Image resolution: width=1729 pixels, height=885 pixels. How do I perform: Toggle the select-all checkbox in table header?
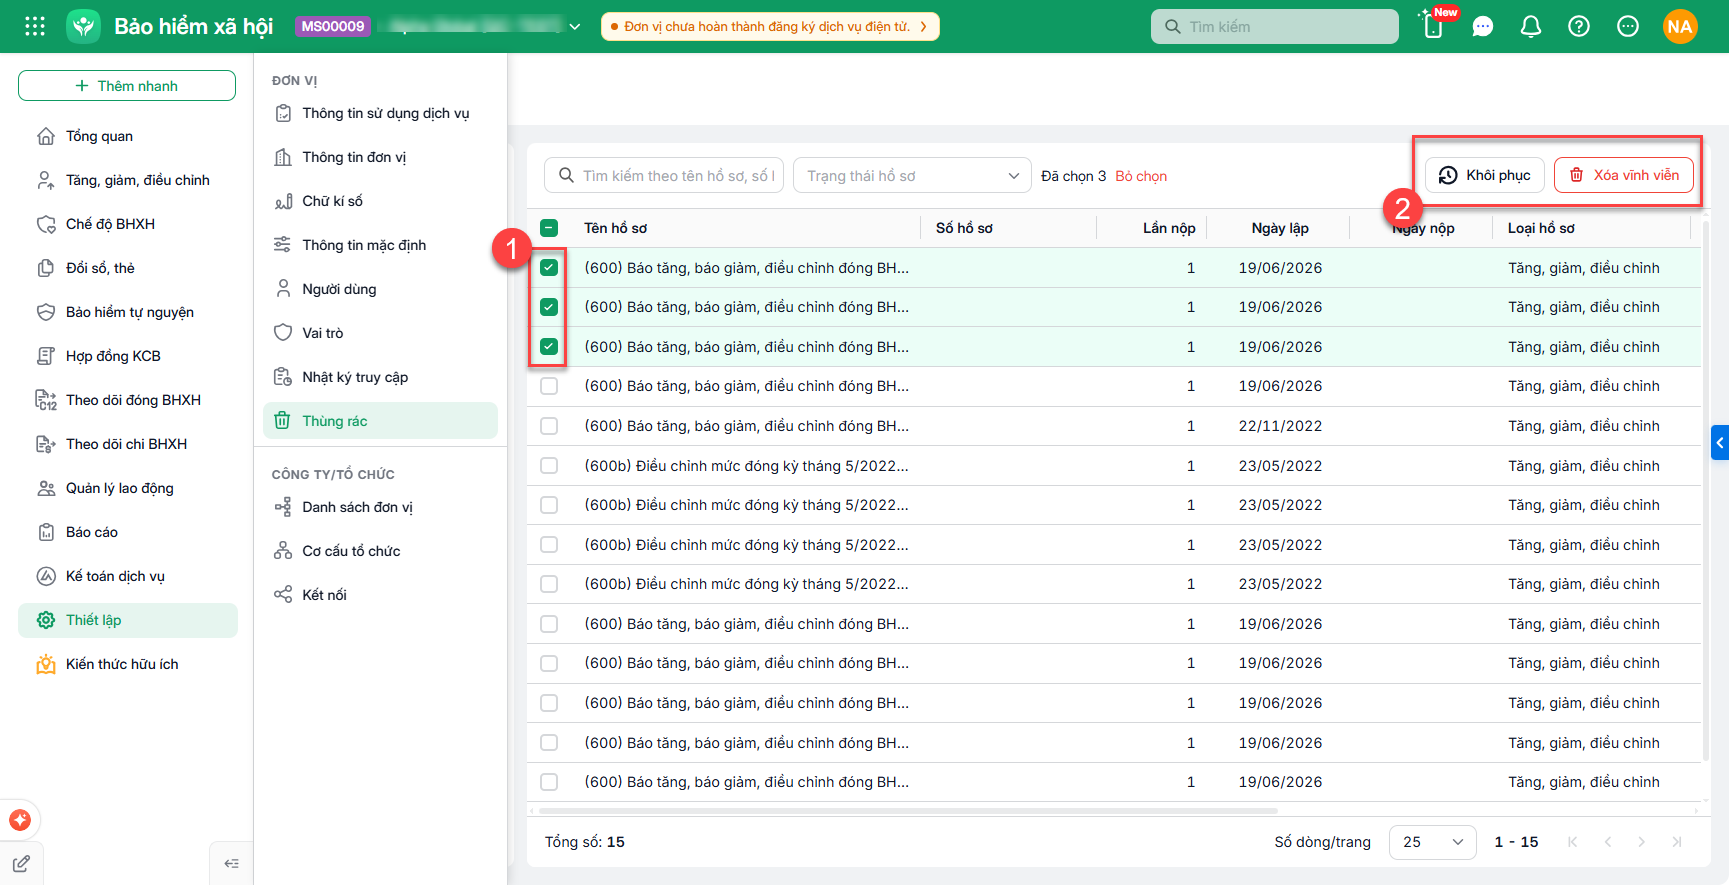coord(549,228)
